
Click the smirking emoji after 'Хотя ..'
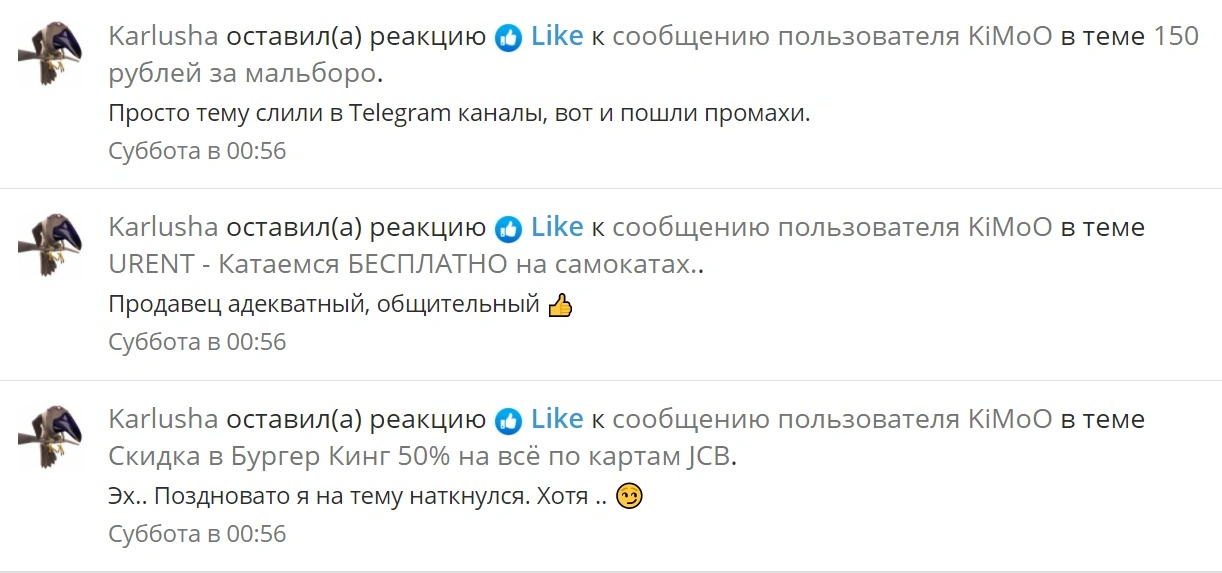(629, 496)
